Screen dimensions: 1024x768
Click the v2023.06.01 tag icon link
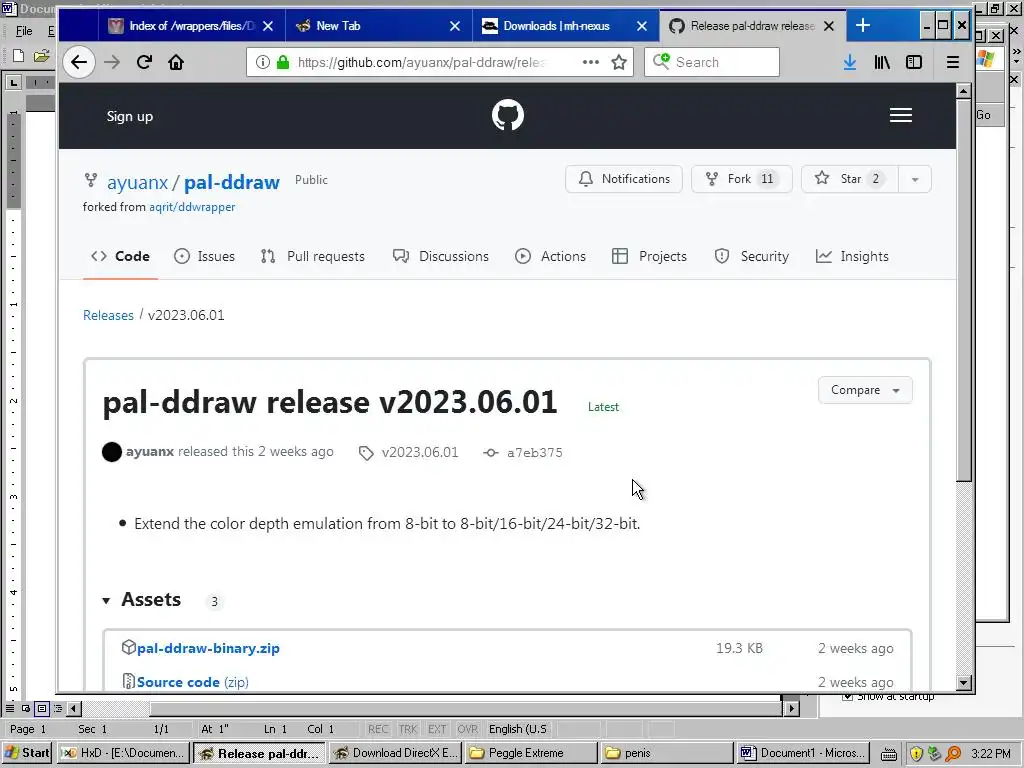click(x=366, y=453)
